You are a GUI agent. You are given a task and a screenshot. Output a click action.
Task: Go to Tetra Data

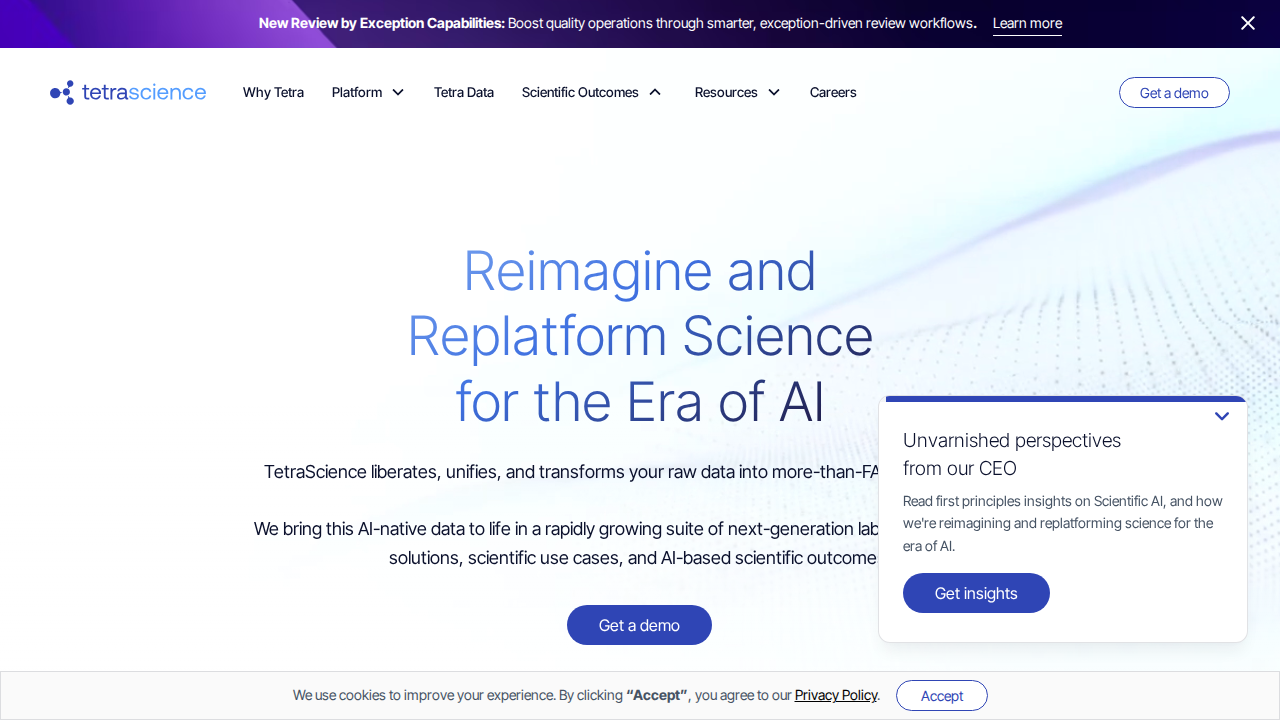tap(464, 93)
